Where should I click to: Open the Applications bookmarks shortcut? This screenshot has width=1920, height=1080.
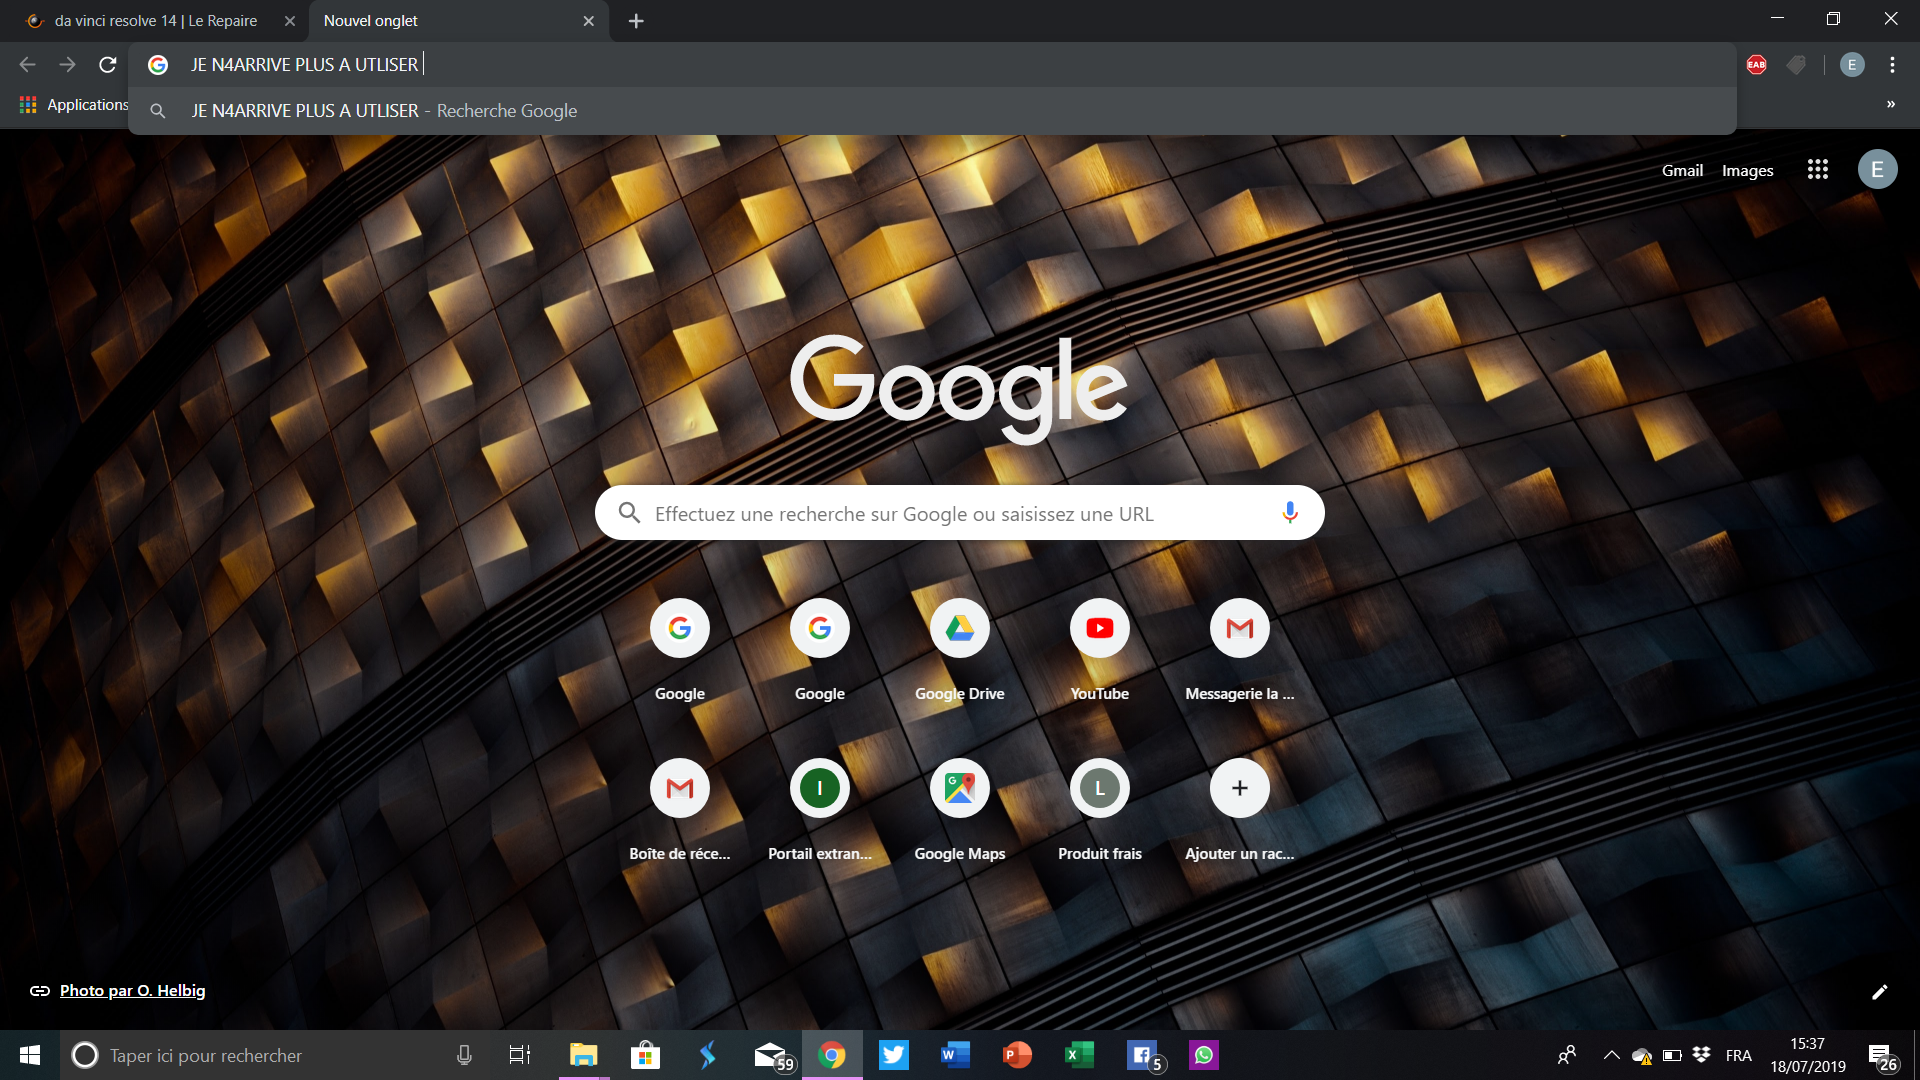pyautogui.click(x=74, y=104)
